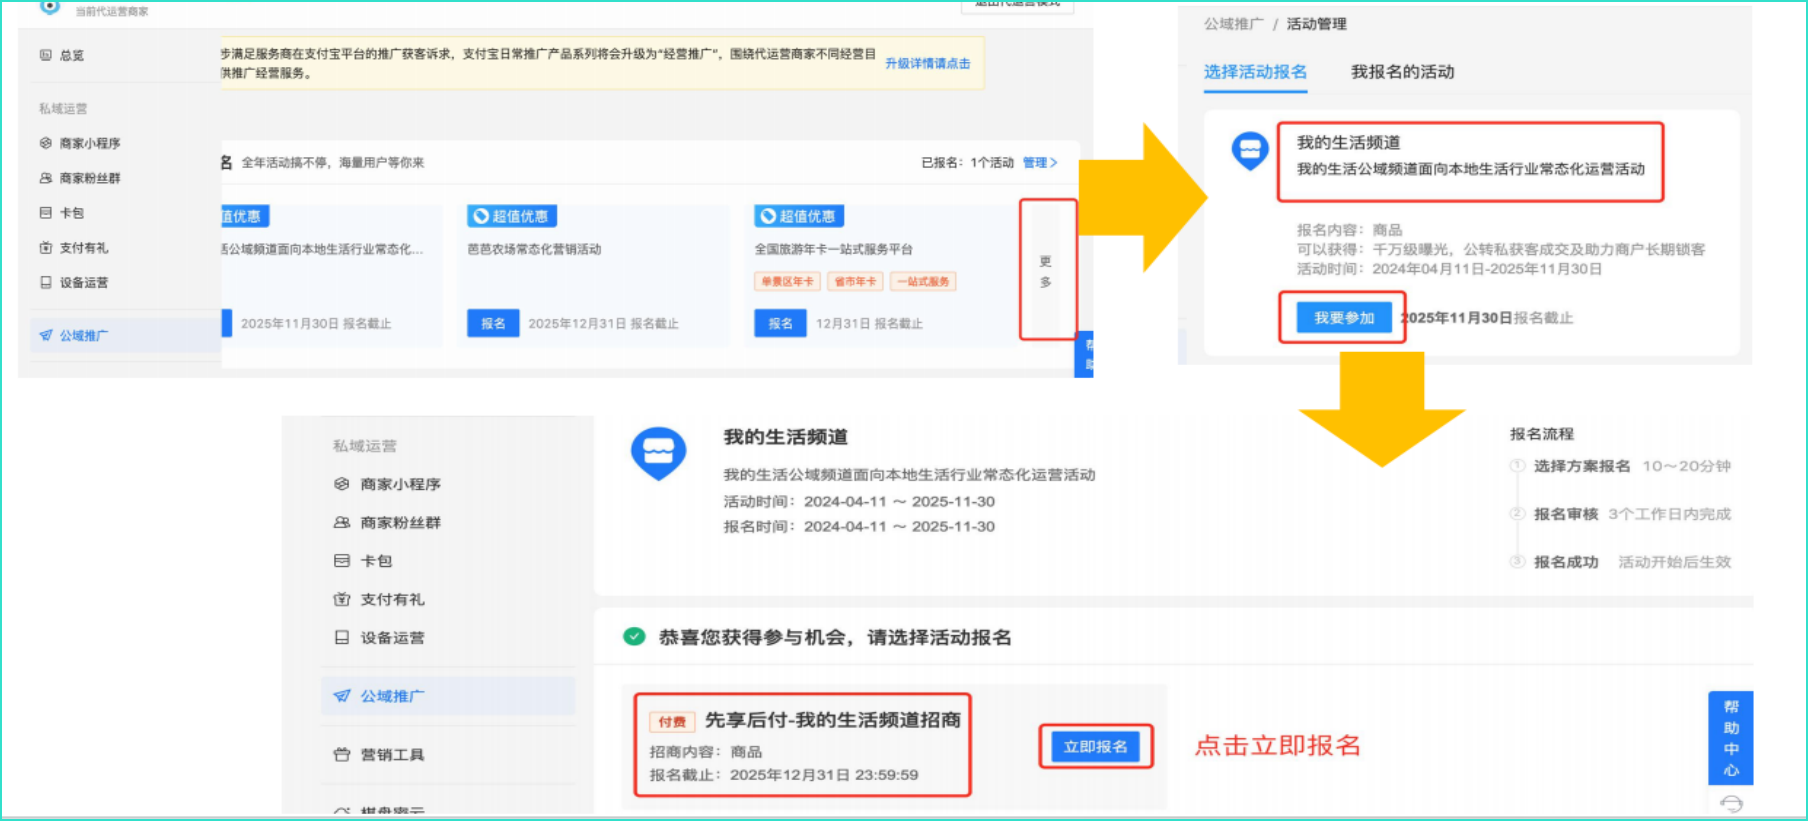The width and height of the screenshot is (1809, 822).
Task: Click 公域推广 in the breadcrumb path
Action: pos(1233,24)
